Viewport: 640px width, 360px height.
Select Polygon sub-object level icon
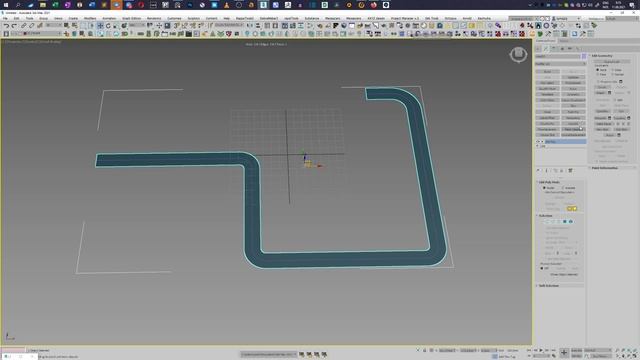565,222
